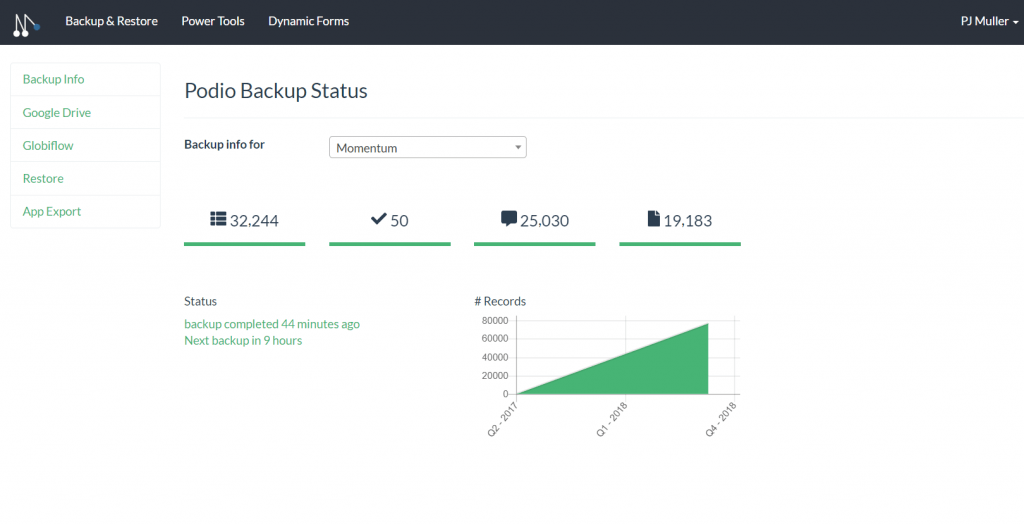The width and height of the screenshot is (1024, 525).
Task: Select Restore in the sidebar
Action: 43,179
